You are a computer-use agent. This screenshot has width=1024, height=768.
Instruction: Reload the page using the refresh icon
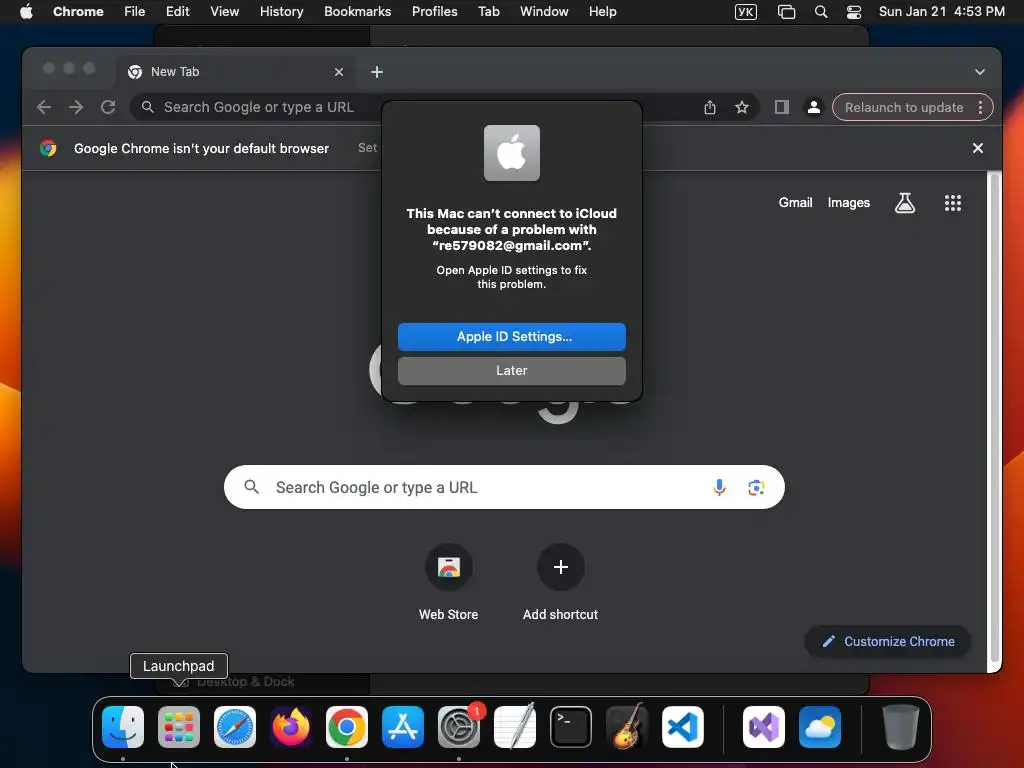click(108, 107)
